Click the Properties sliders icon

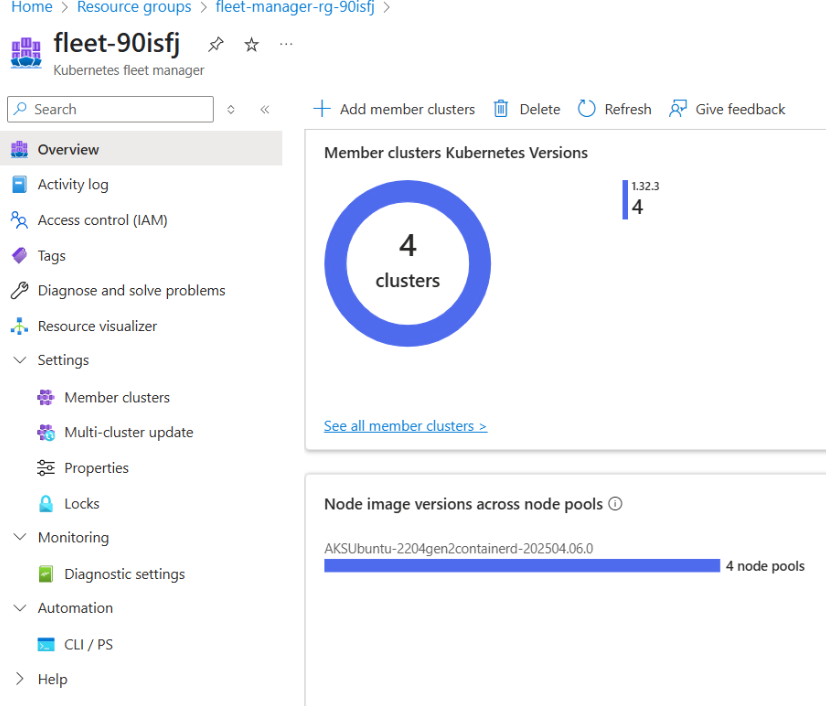coord(46,468)
